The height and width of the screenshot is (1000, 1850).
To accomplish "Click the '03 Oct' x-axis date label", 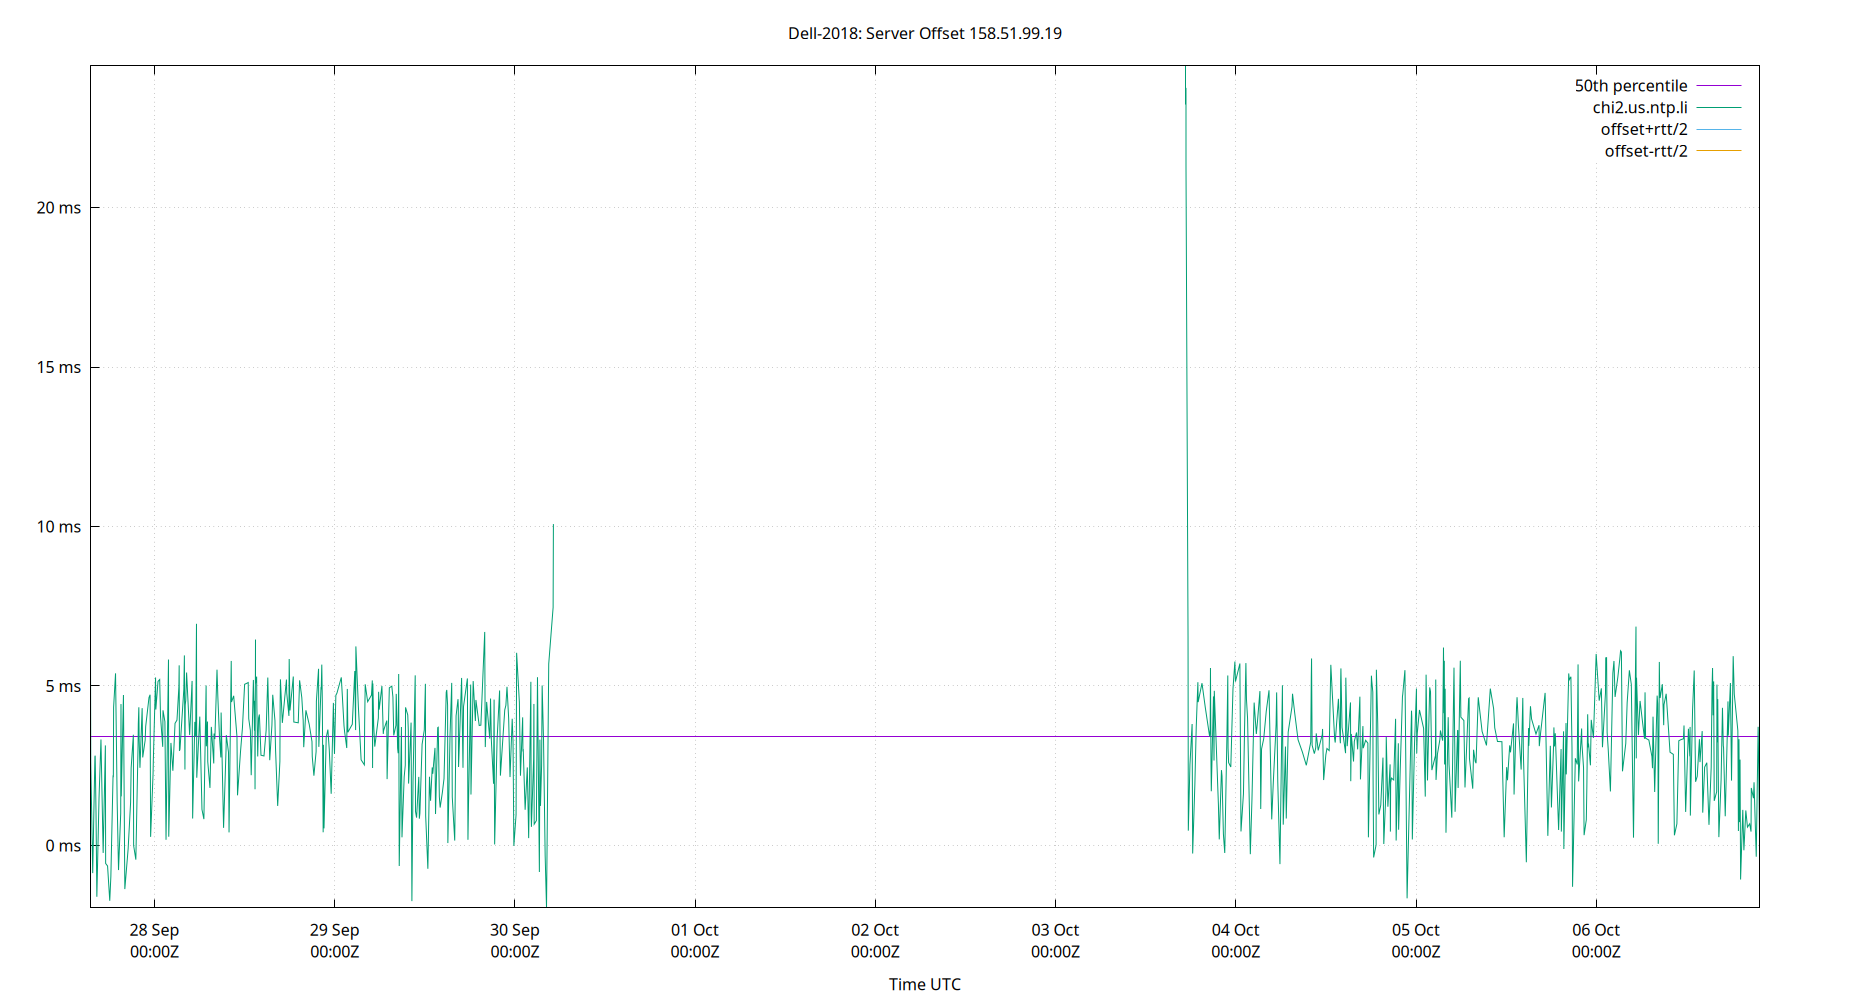I will [1055, 930].
